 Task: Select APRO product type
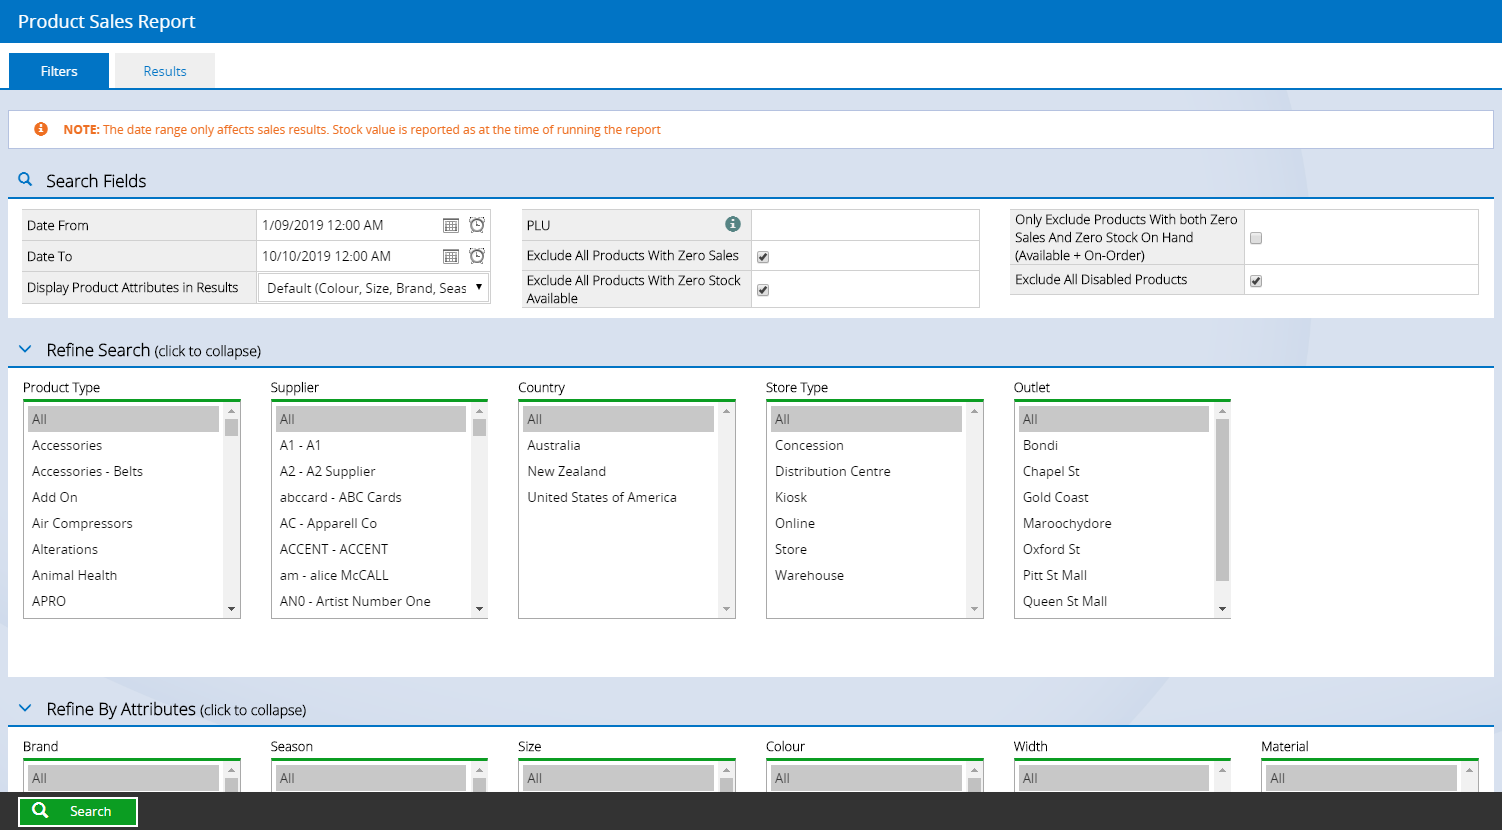coord(123,601)
